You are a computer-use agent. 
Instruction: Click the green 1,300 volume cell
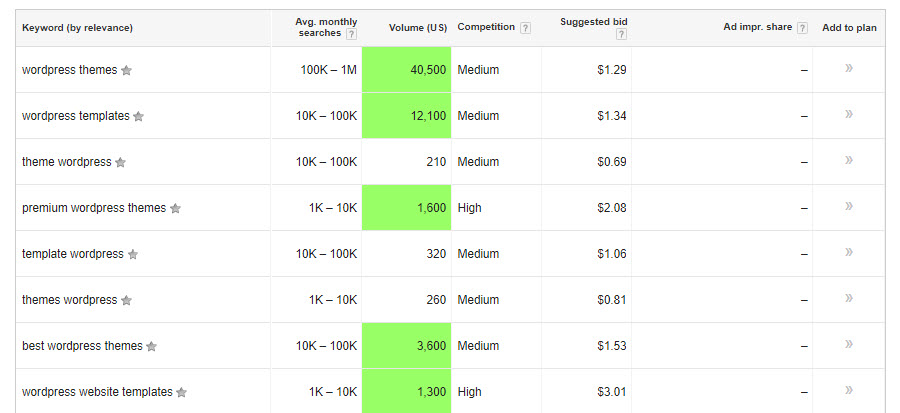coord(406,391)
